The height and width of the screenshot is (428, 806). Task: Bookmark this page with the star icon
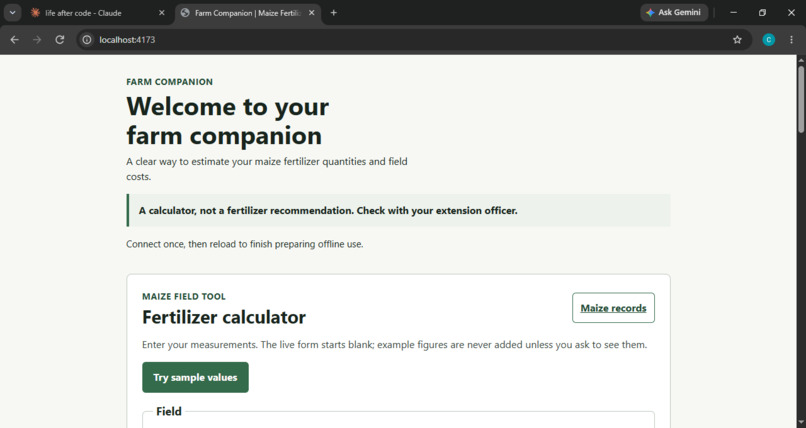coord(737,40)
